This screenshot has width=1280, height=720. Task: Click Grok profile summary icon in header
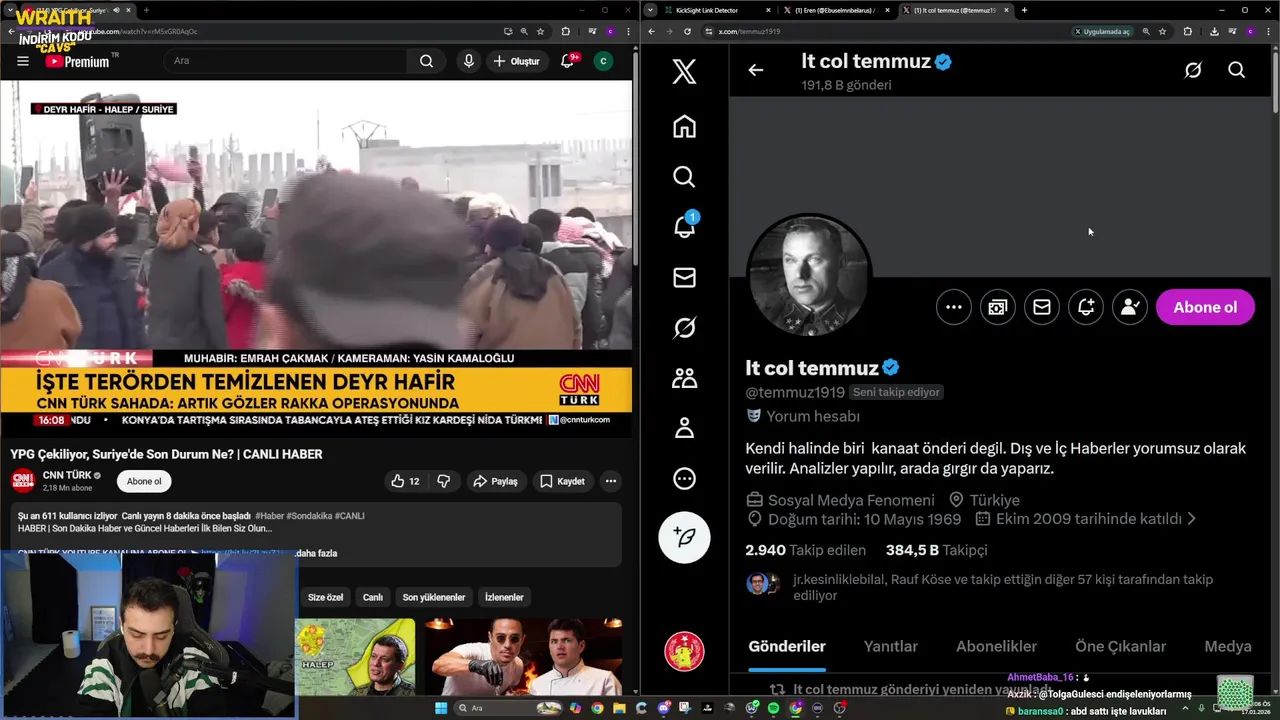coord(1192,70)
